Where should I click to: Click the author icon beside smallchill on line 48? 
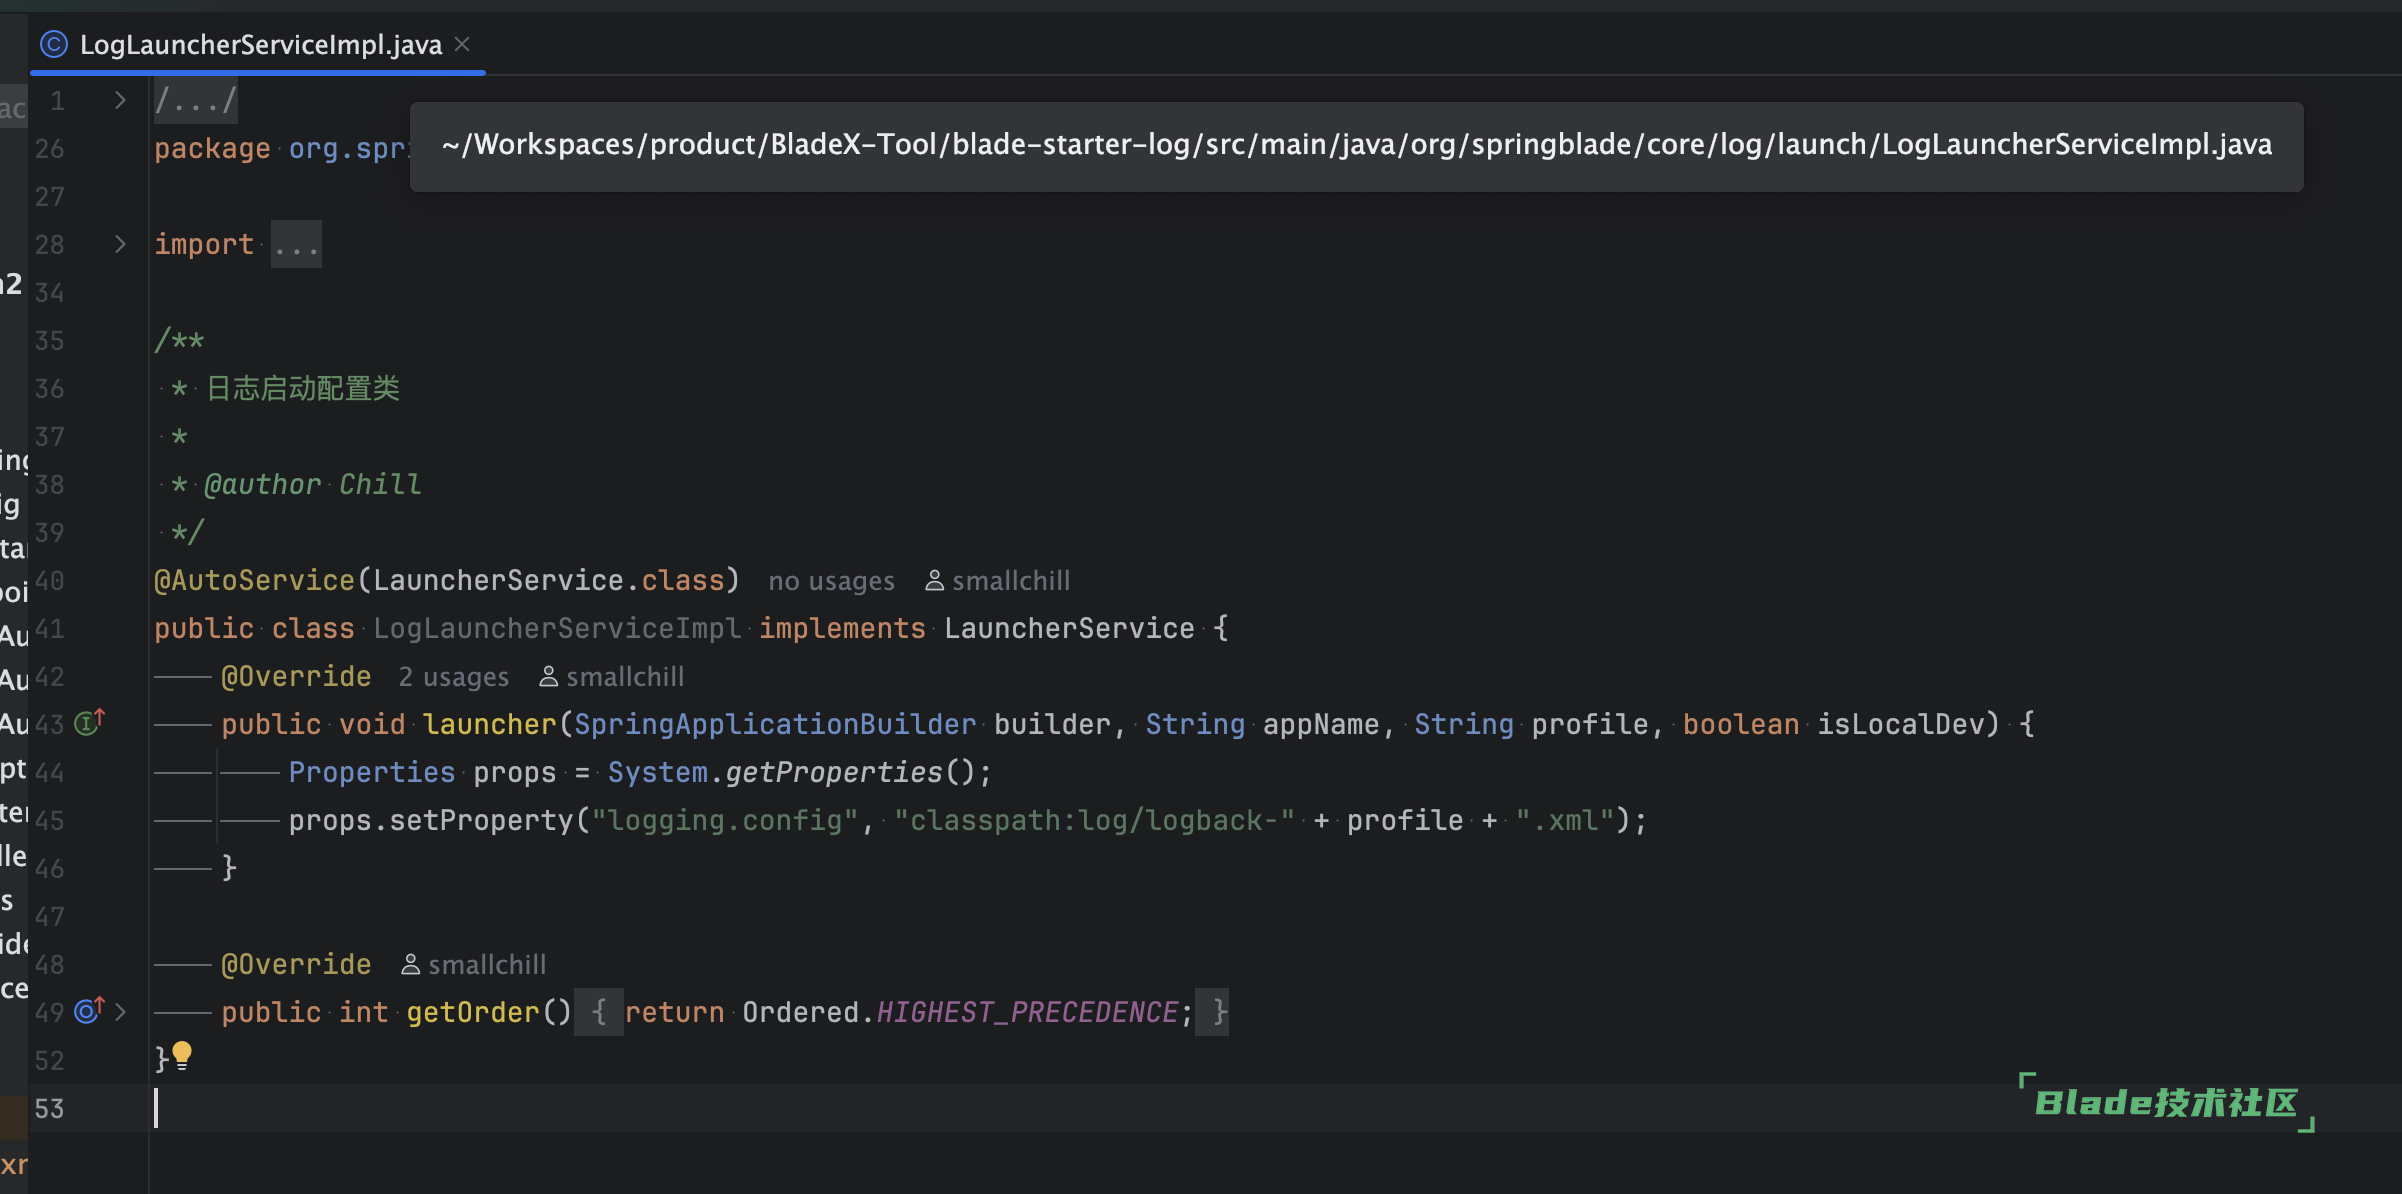pyautogui.click(x=410, y=965)
